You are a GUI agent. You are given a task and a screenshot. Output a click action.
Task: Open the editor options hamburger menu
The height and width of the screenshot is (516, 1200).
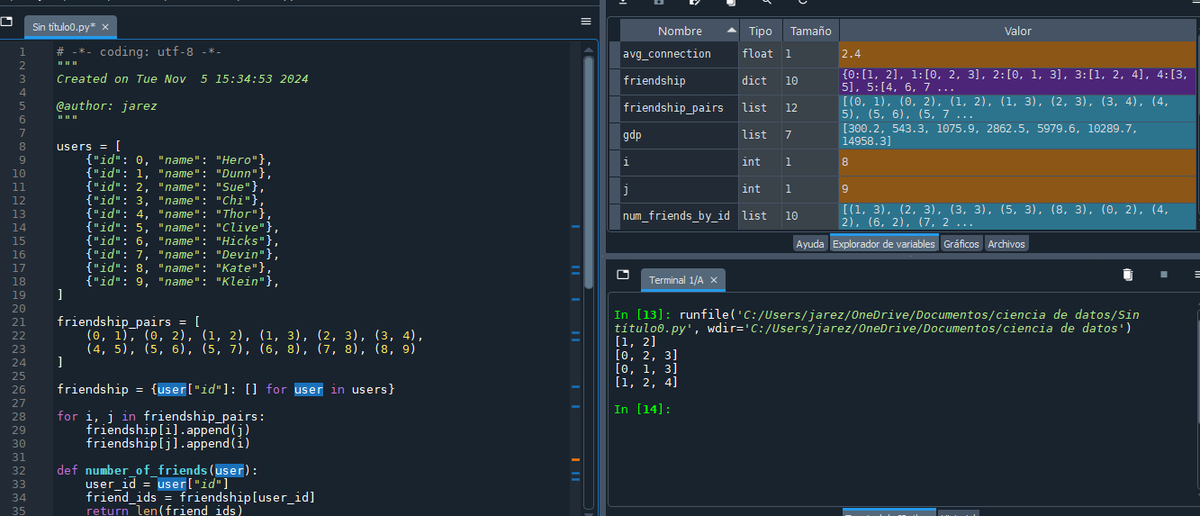tap(587, 22)
